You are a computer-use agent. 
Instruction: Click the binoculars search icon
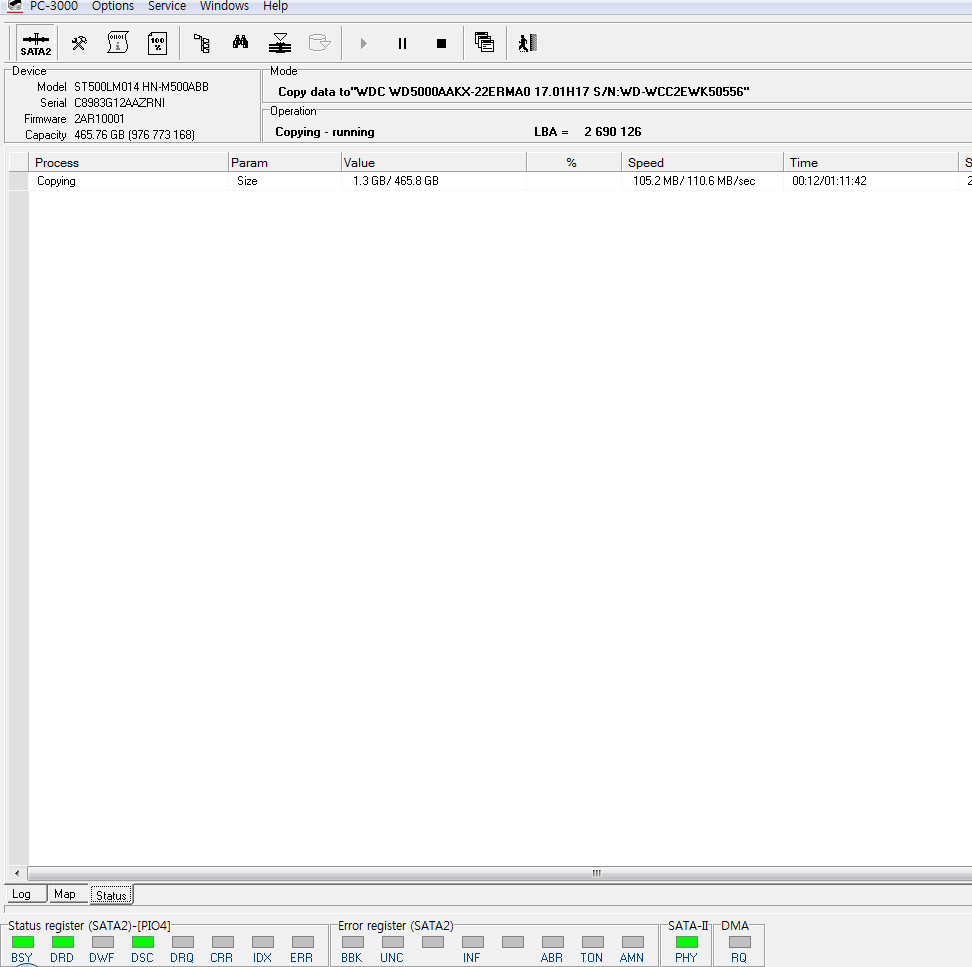tap(241, 43)
